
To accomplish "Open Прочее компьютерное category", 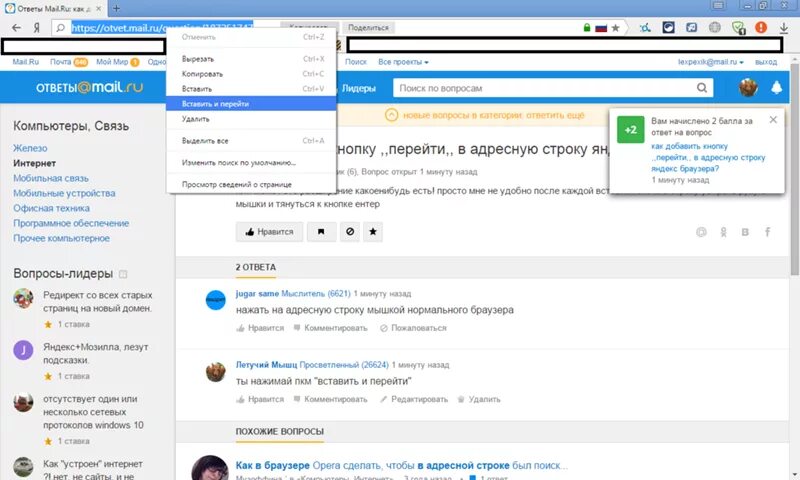I will pos(61,238).
